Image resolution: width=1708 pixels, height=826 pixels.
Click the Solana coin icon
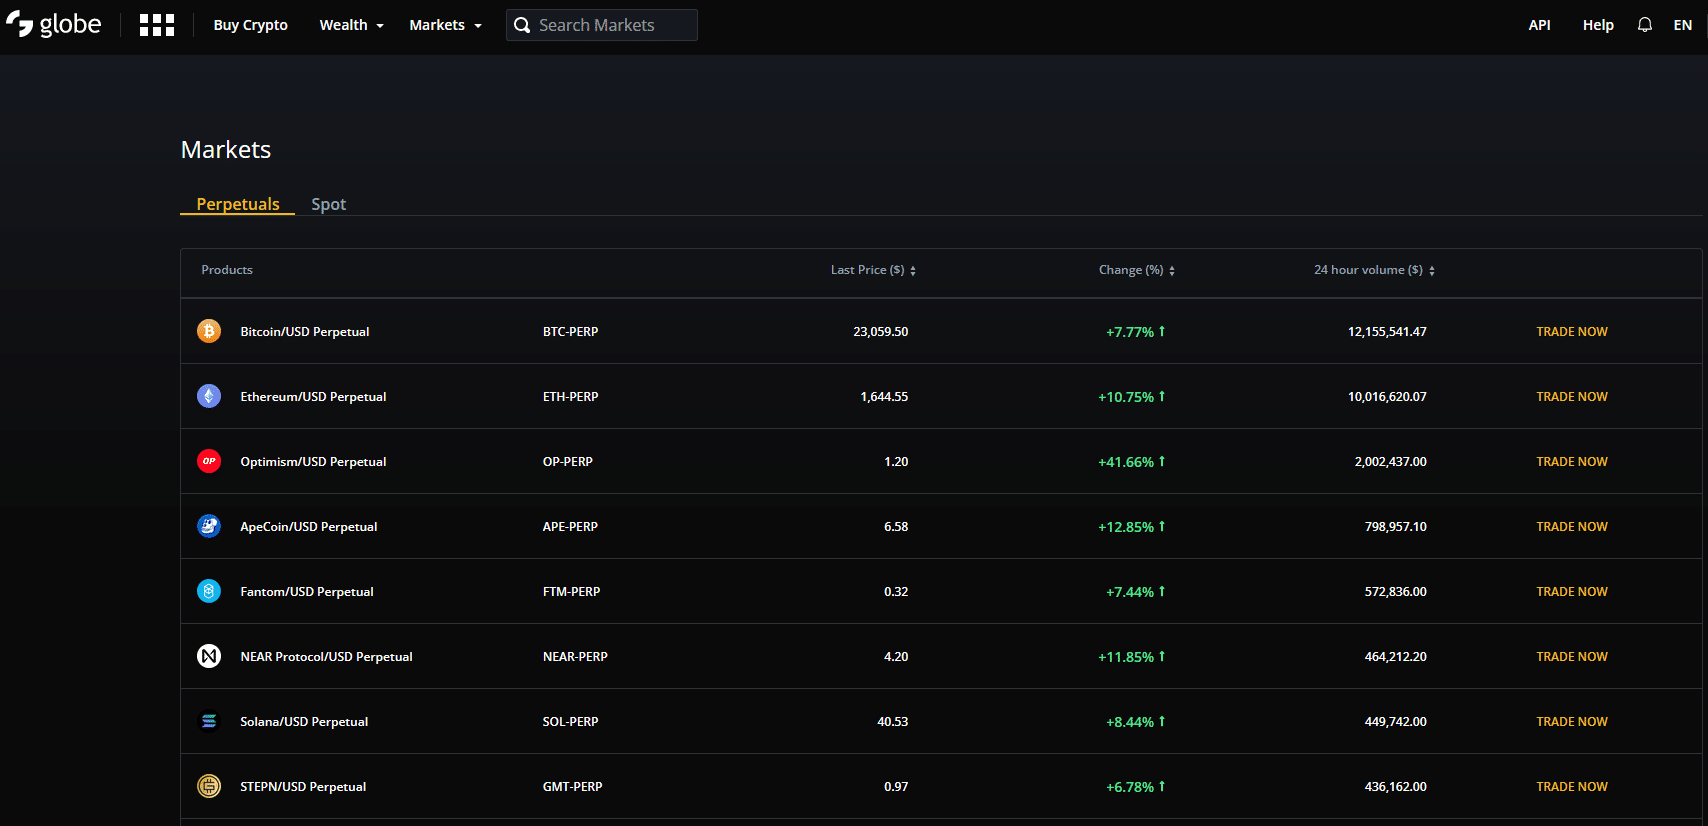click(x=209, y=721)
